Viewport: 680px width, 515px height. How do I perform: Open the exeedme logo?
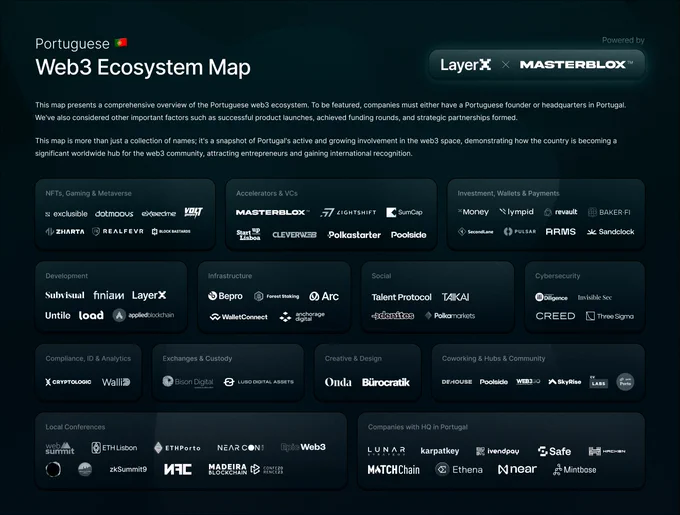pos(159,214)
